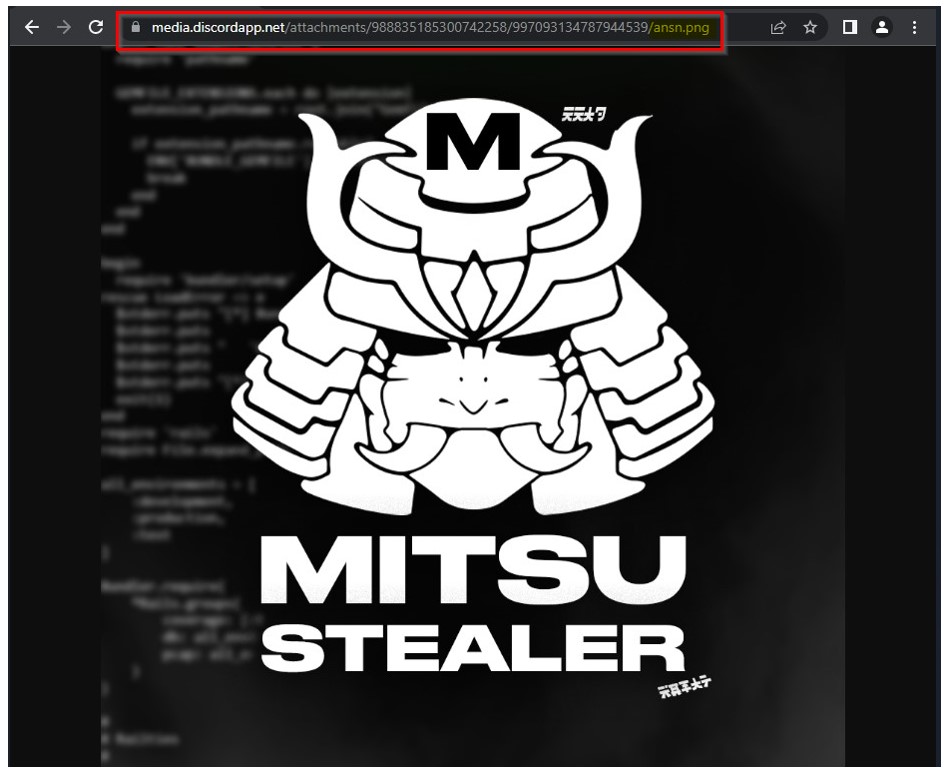The image size is (946, 771).
Task: Click the media.discordapp.net lock padlock
Action: pyautogui.click(x=136, y=27)
